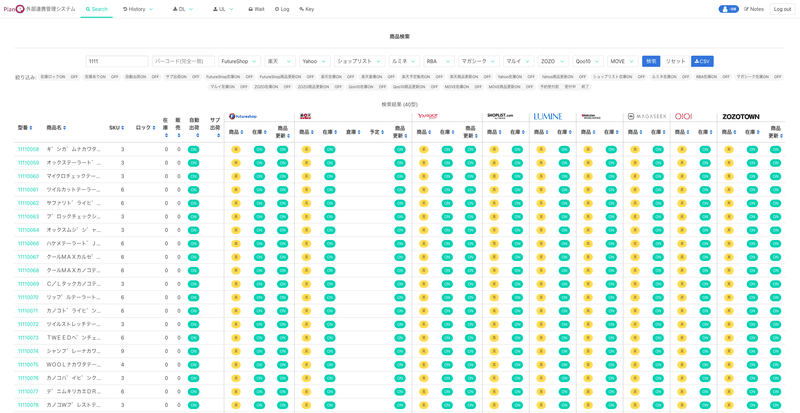
Task: Click the Yahoo logo in table header
Action: (428, 116)
